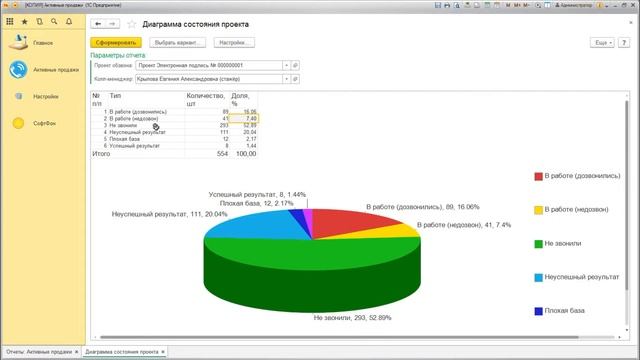Click the Save diskette icon in the title bar

[x=438, y=5]
